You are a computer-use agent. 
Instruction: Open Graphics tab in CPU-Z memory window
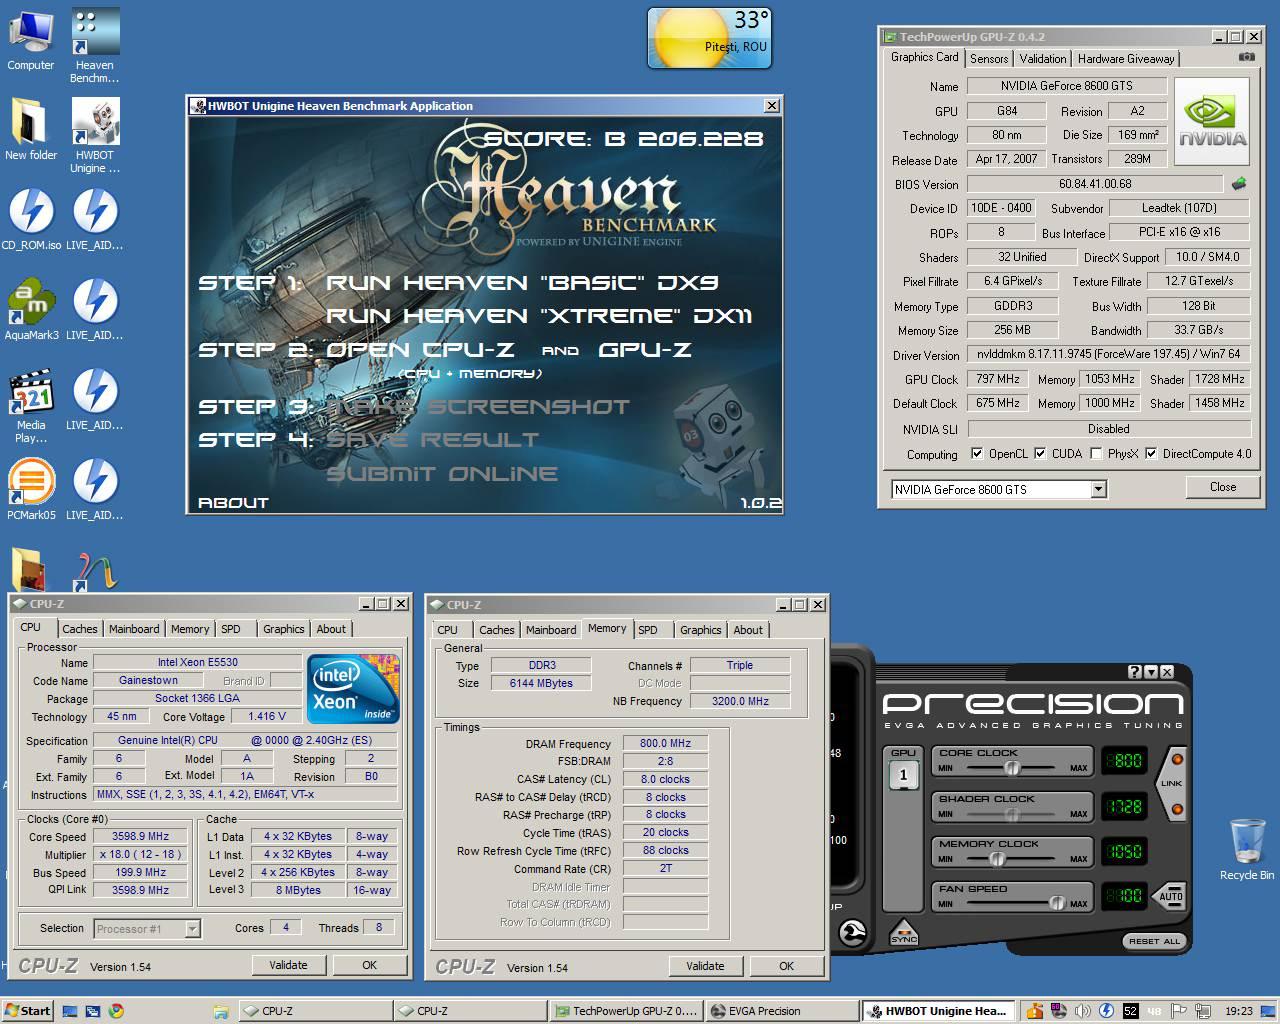coord(700,630)
